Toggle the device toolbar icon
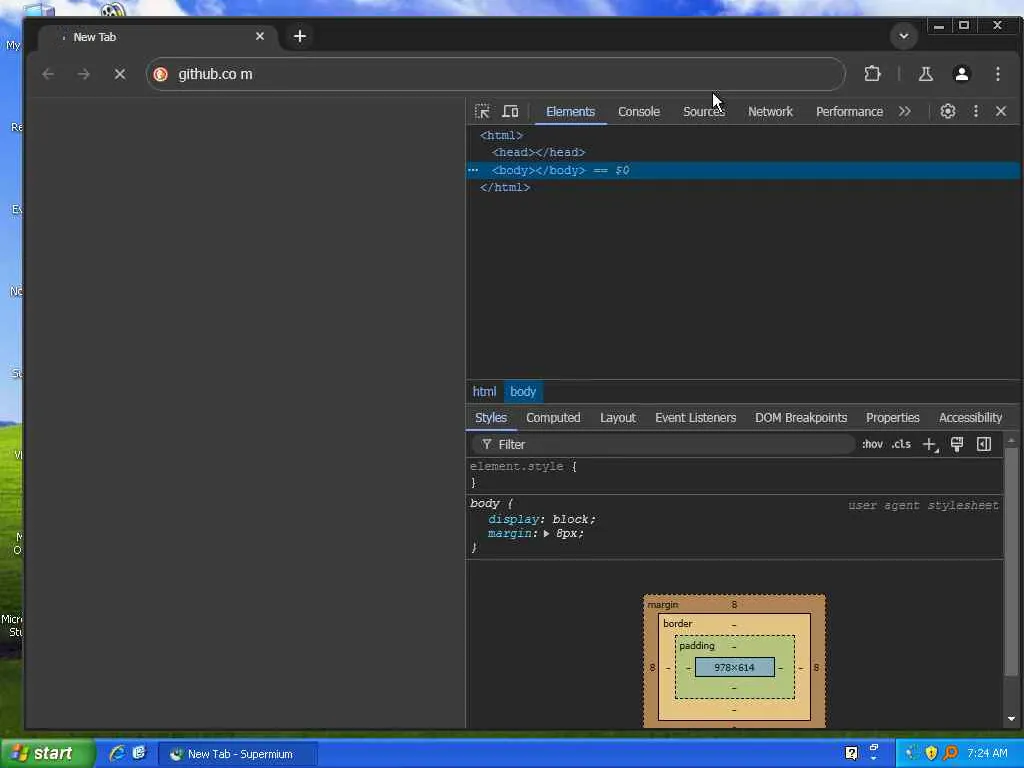 pos(510,111)
